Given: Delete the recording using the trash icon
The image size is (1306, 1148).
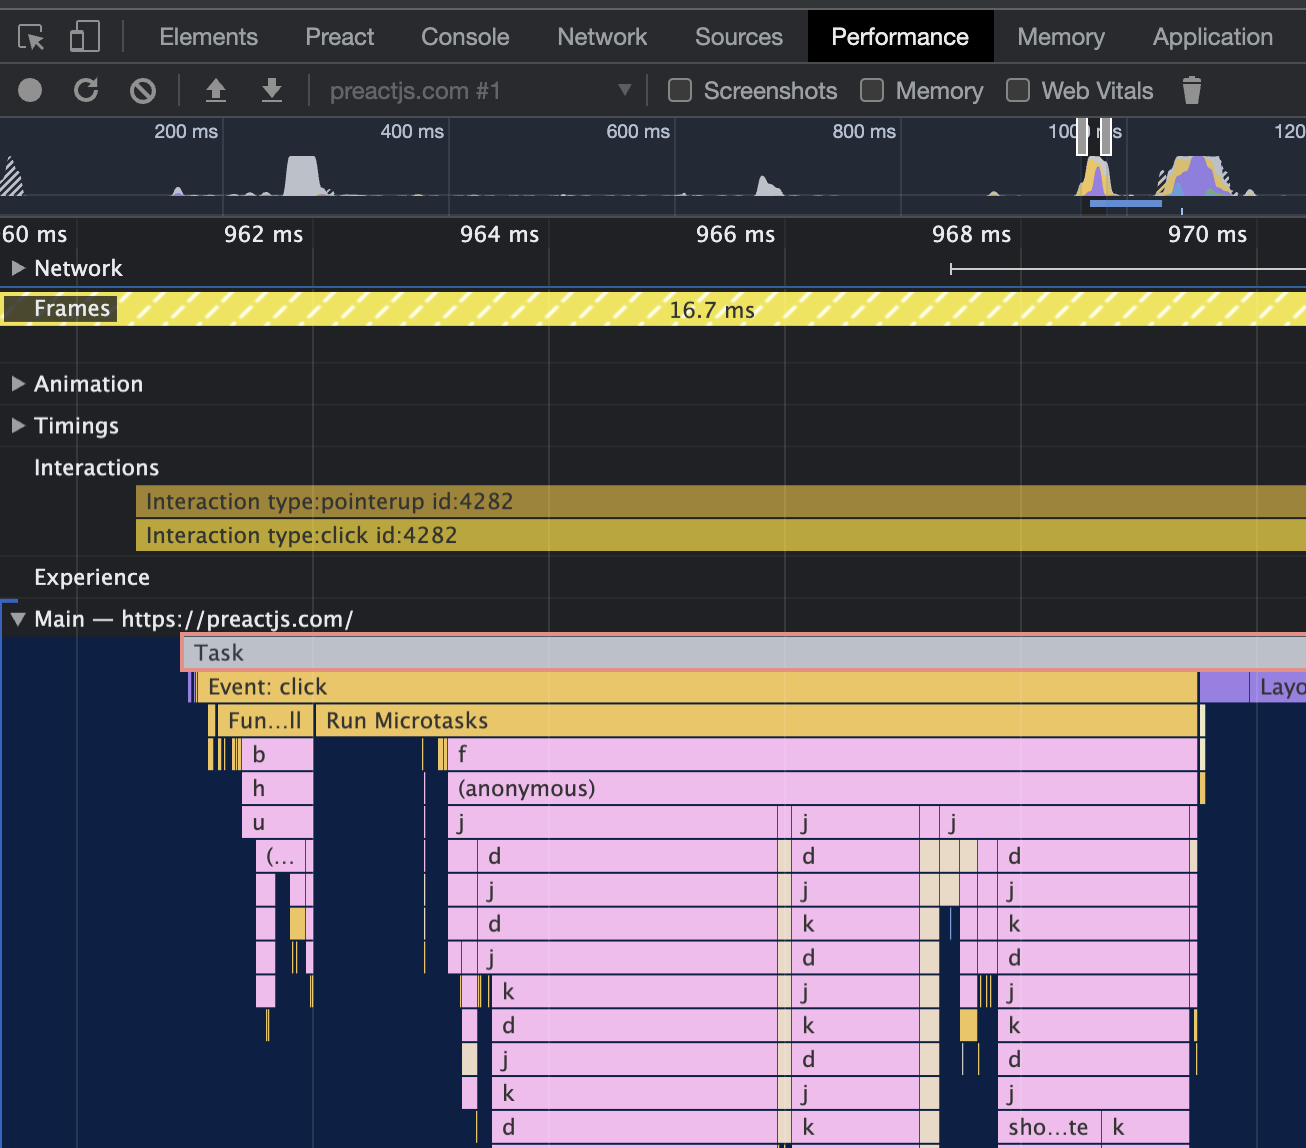Looking at the screenshot, I should tap(1191, 90).
